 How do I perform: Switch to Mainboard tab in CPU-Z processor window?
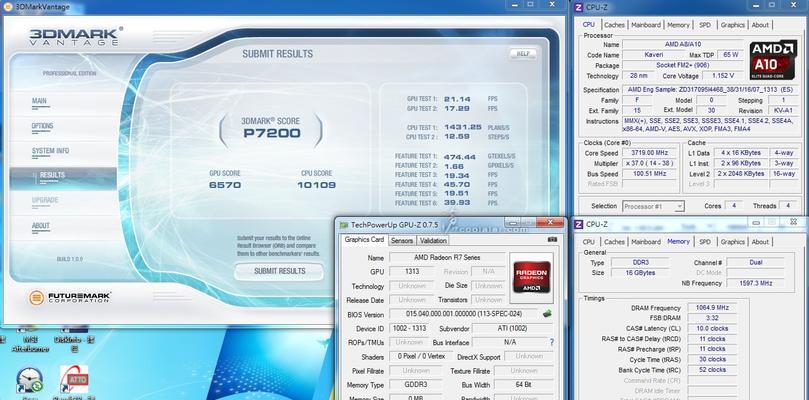646,25
